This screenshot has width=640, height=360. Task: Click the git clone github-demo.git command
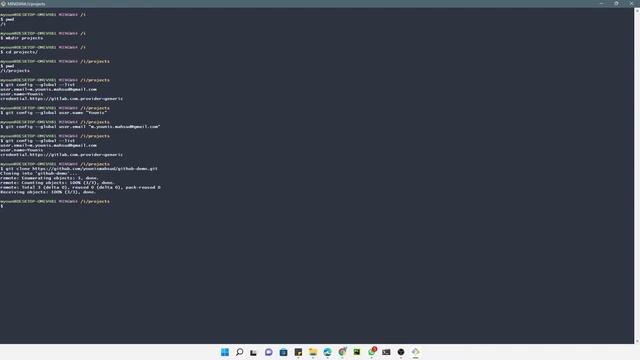coord(79,169)
